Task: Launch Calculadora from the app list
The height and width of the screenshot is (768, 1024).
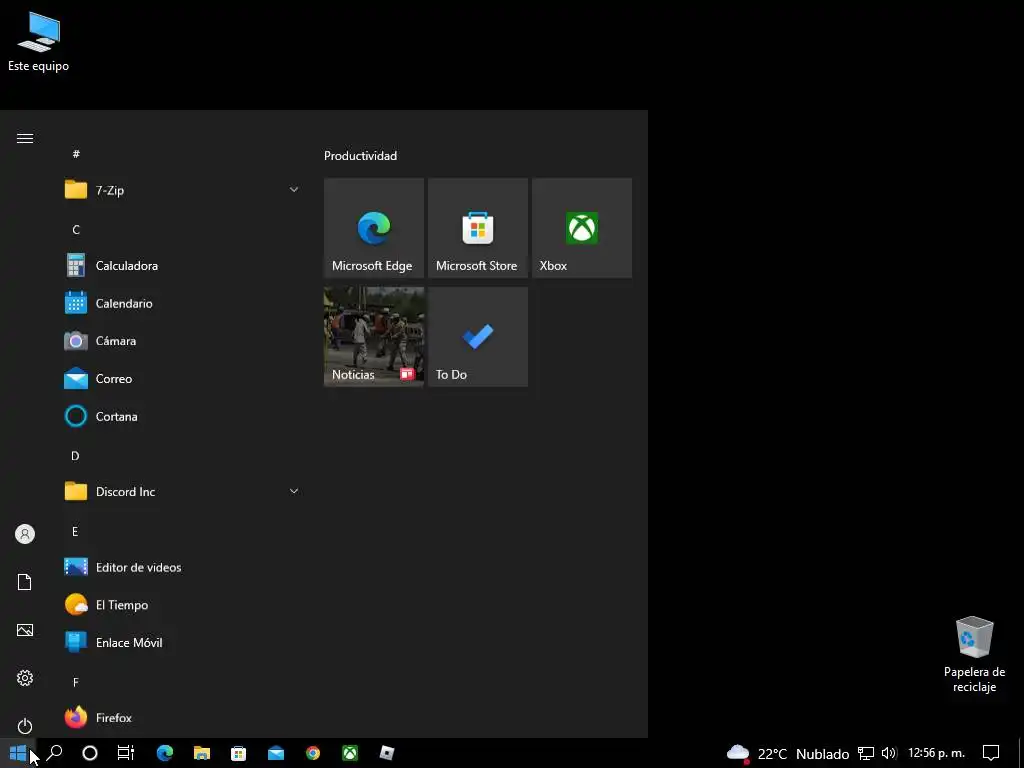Action: tap(183, 266)
